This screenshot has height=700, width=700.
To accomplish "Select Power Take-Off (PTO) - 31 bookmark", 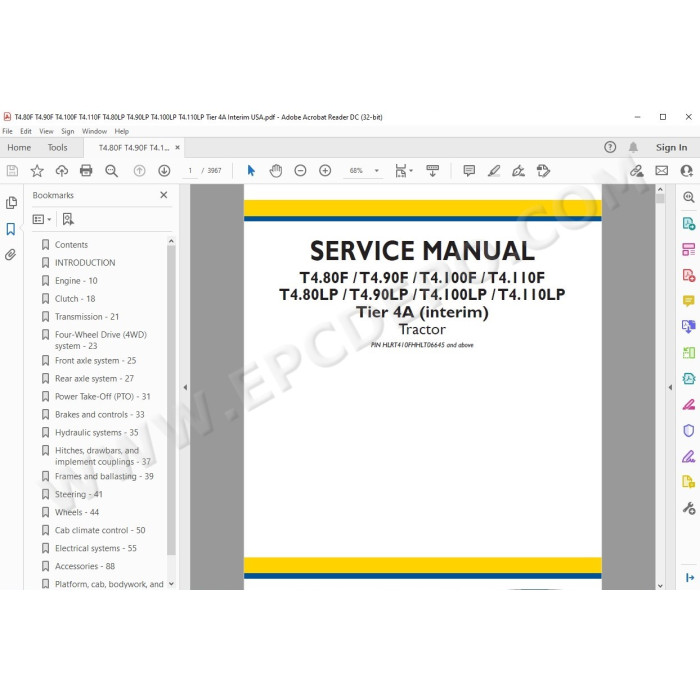I will click(103, 396).
